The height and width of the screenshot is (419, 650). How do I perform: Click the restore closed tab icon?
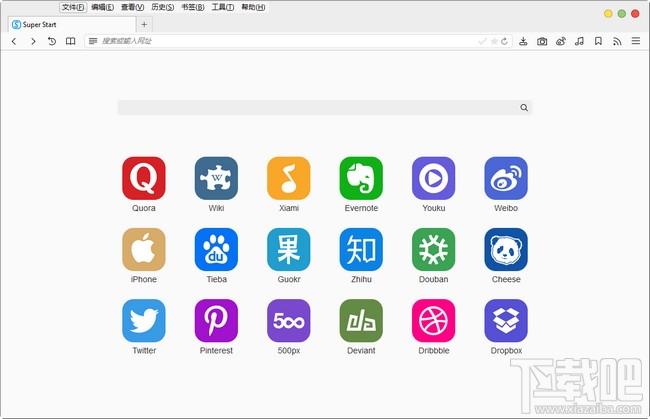(52, 41)
